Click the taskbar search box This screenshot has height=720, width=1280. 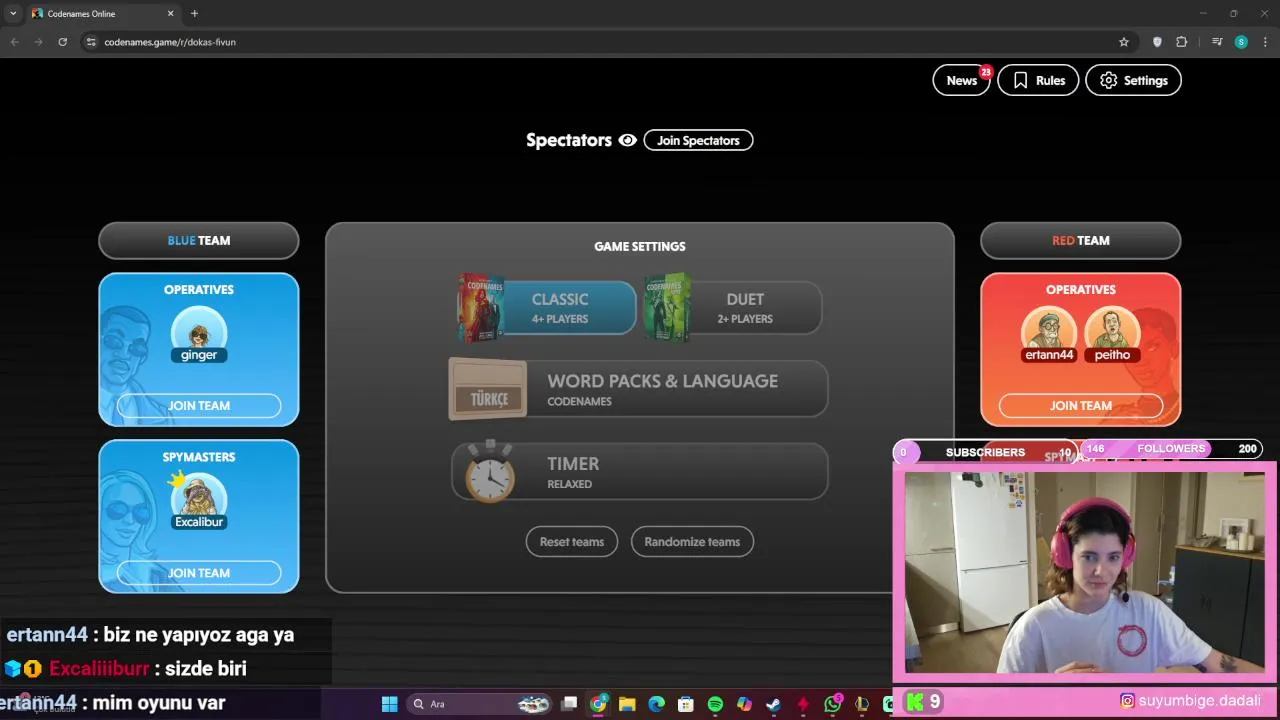coord(480,704)
